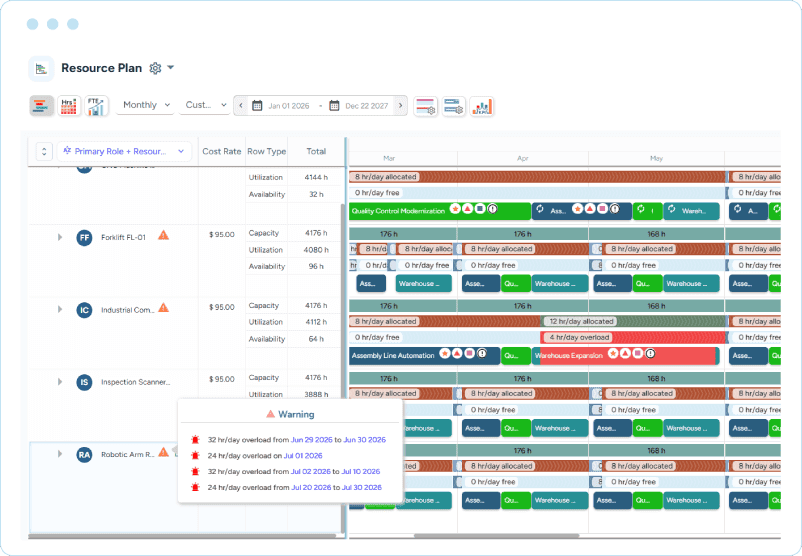
Task: Edit the Dec 22 2027 end date field
Action: pyautogui.click(x=367, y=106)
